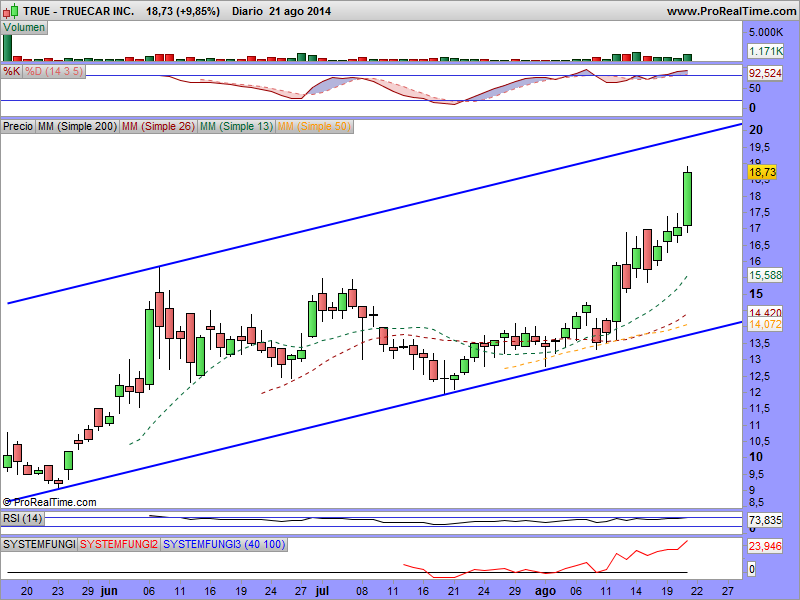Click the 22 date label on time axis
The width and height of the screenshot is (800, 600).
(x=697, y=591)
